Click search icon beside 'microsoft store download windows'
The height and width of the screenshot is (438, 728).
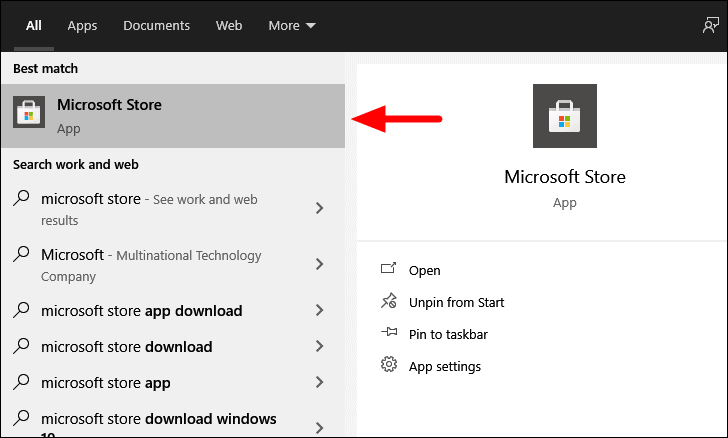click(x=21, y=418)
